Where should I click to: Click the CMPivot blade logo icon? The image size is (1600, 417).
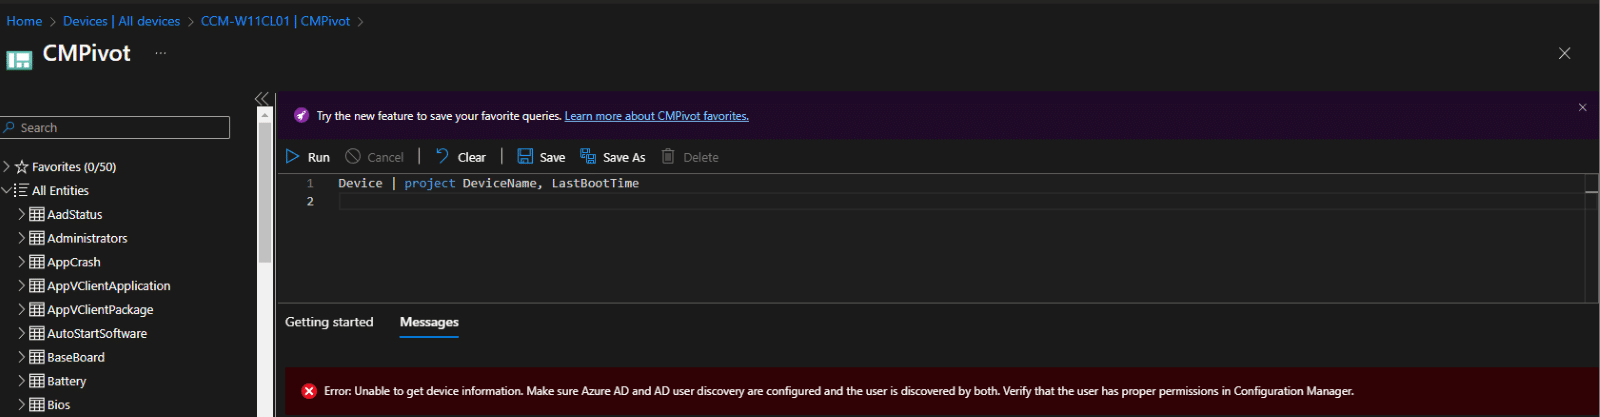tap(19, 60)
